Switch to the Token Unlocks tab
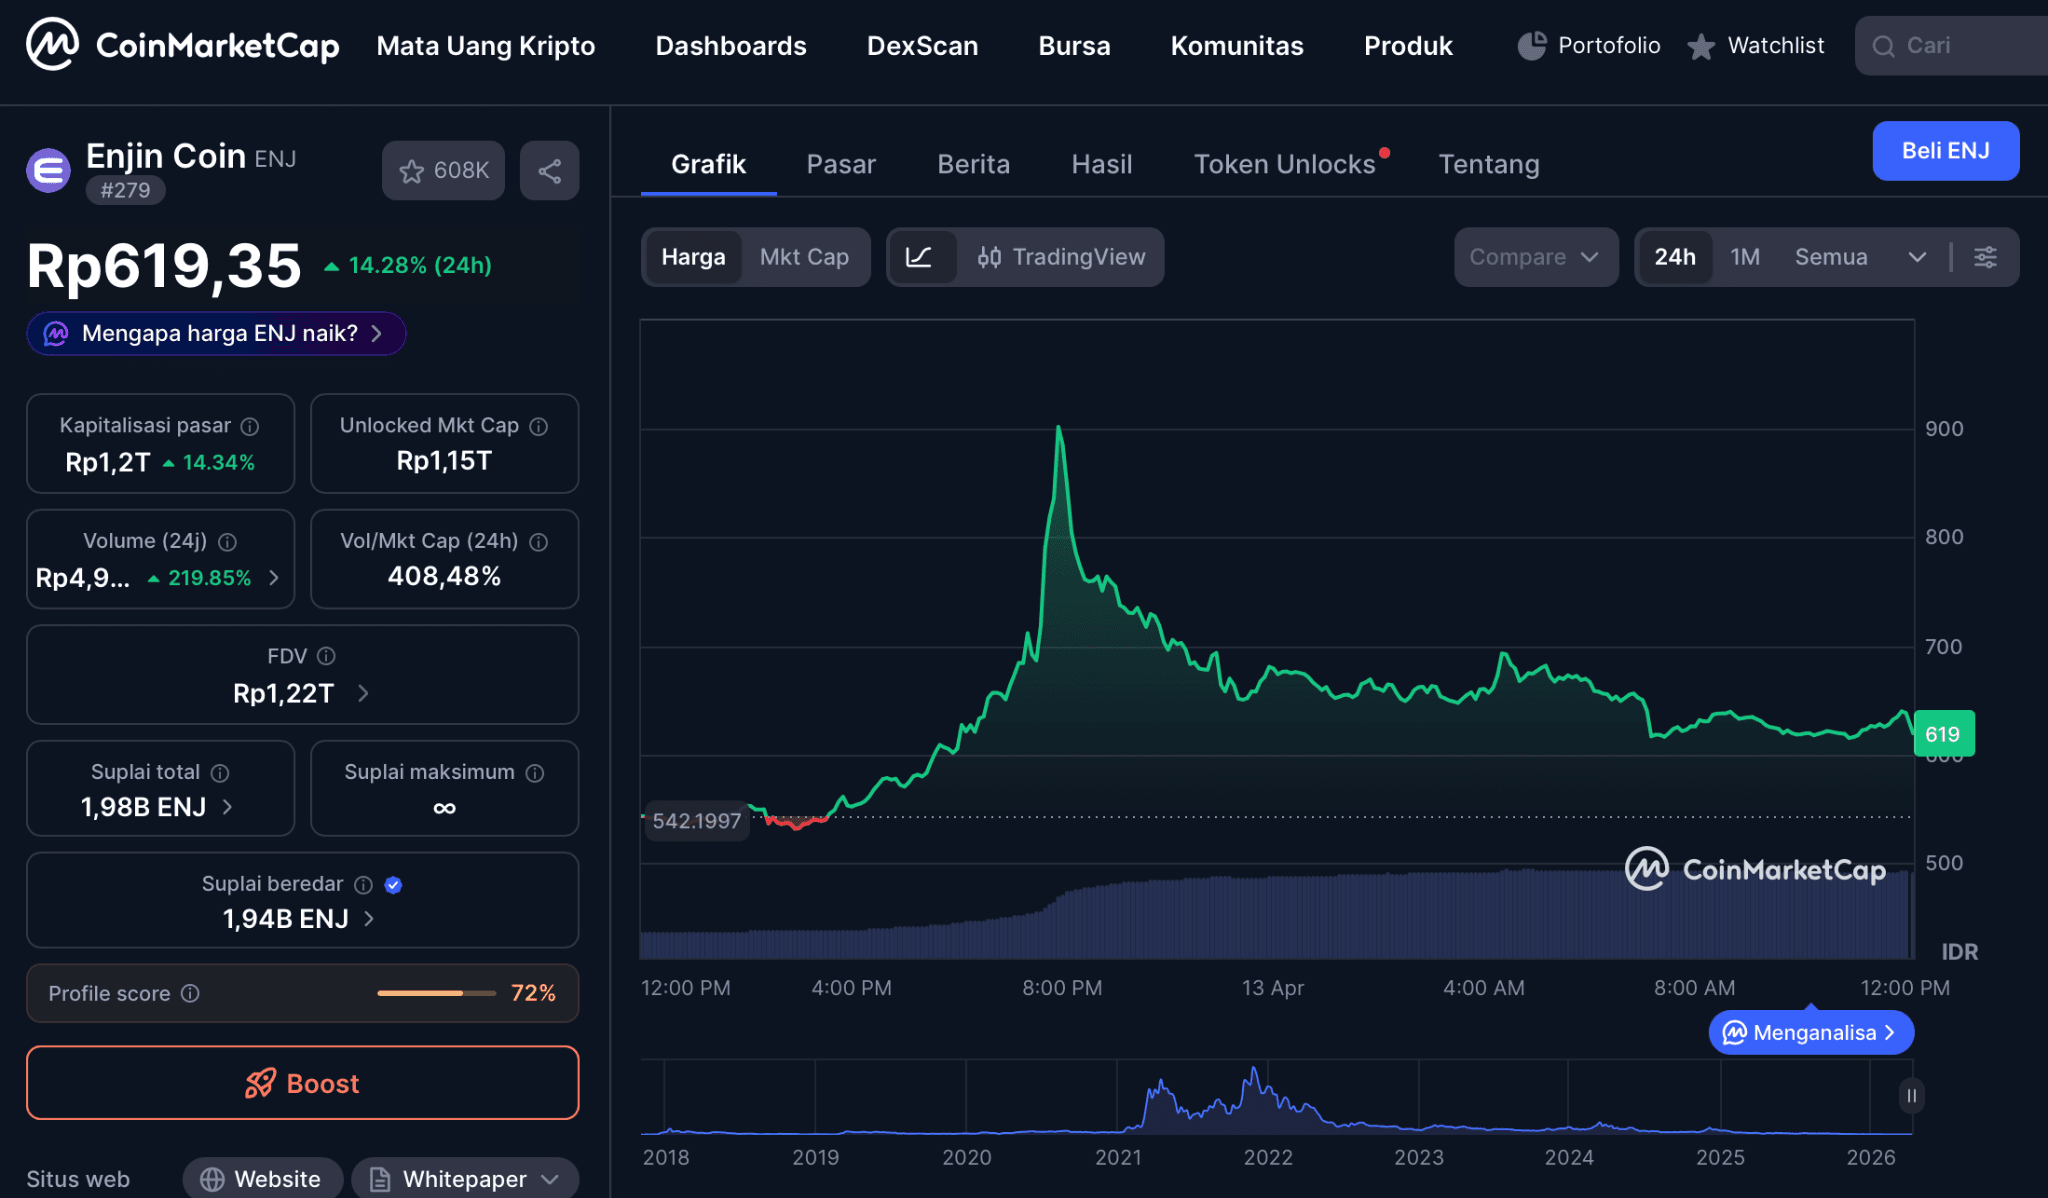Viewport: 2048px width, 1198px height. [x=1284, y=164]
